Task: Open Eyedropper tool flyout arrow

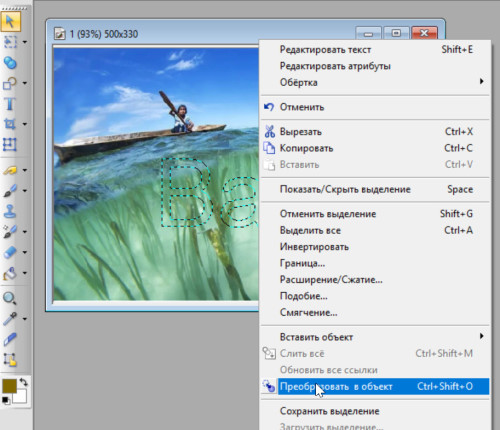Action: click(x=25, y=319)
